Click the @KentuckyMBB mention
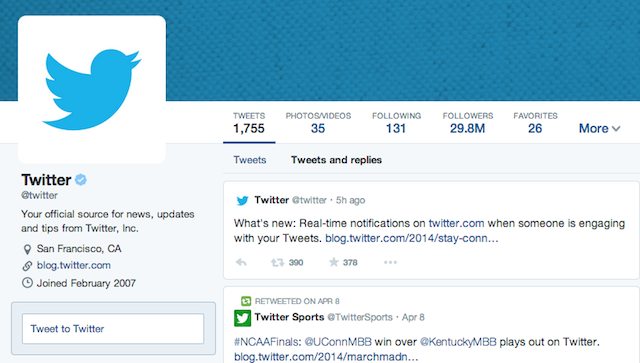The image size is (640, 363). pyautogui.click(x=458, y=342)
